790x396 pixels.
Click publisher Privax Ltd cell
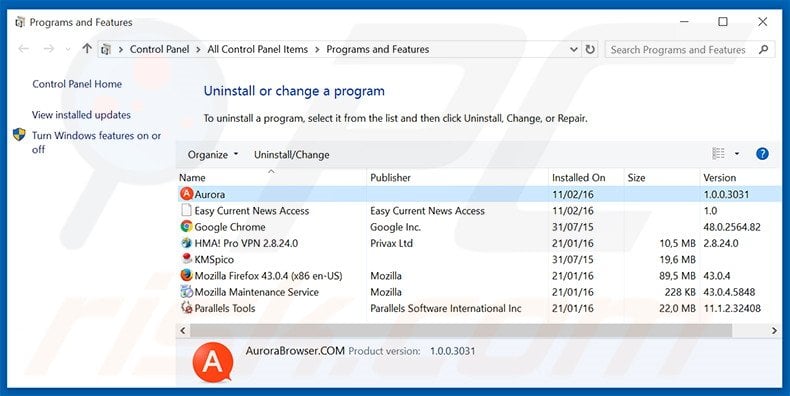(x=391, y=243)
